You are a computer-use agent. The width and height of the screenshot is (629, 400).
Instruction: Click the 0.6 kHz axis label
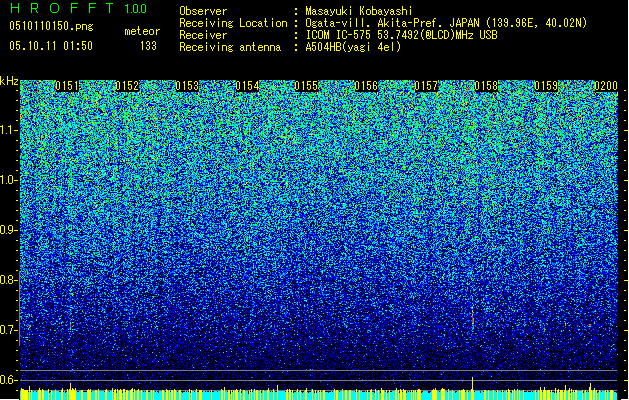point(7,380)
